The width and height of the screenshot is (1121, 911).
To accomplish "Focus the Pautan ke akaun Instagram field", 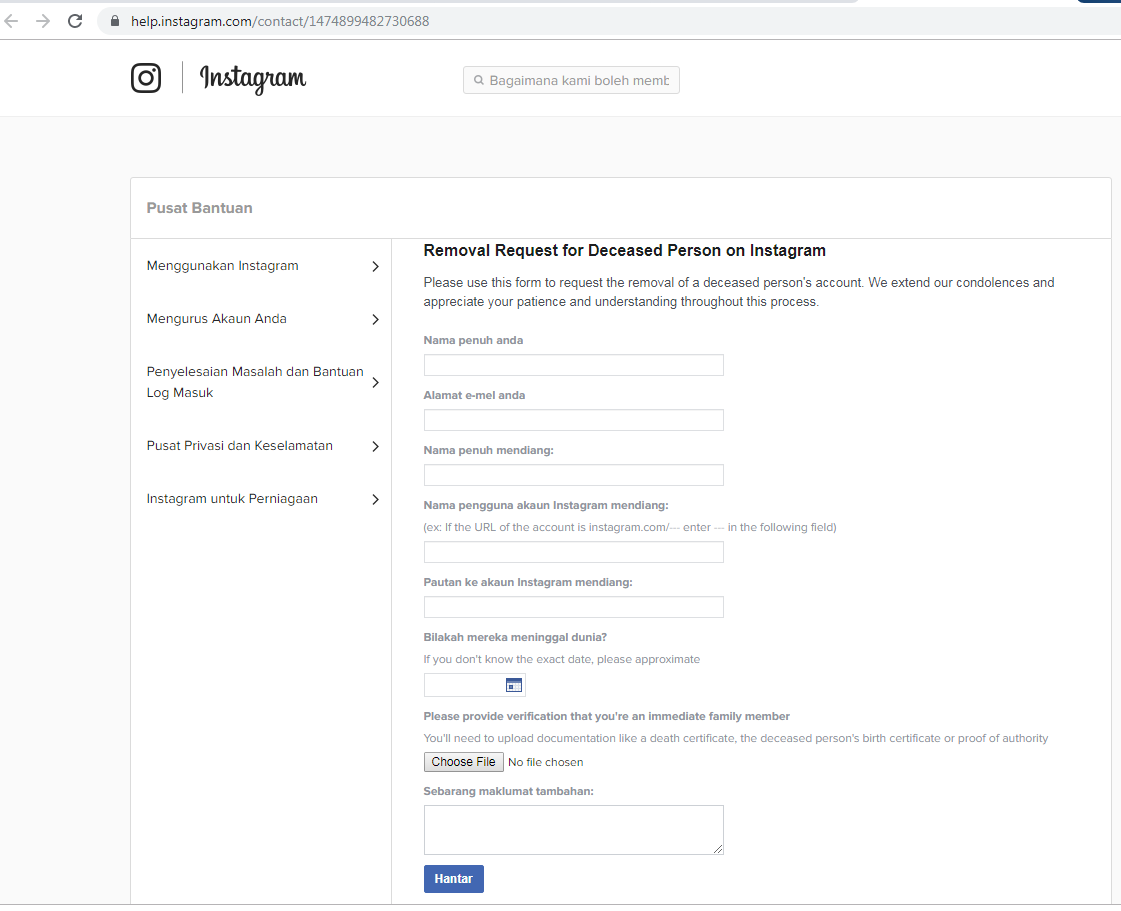I will pos(573,607).
